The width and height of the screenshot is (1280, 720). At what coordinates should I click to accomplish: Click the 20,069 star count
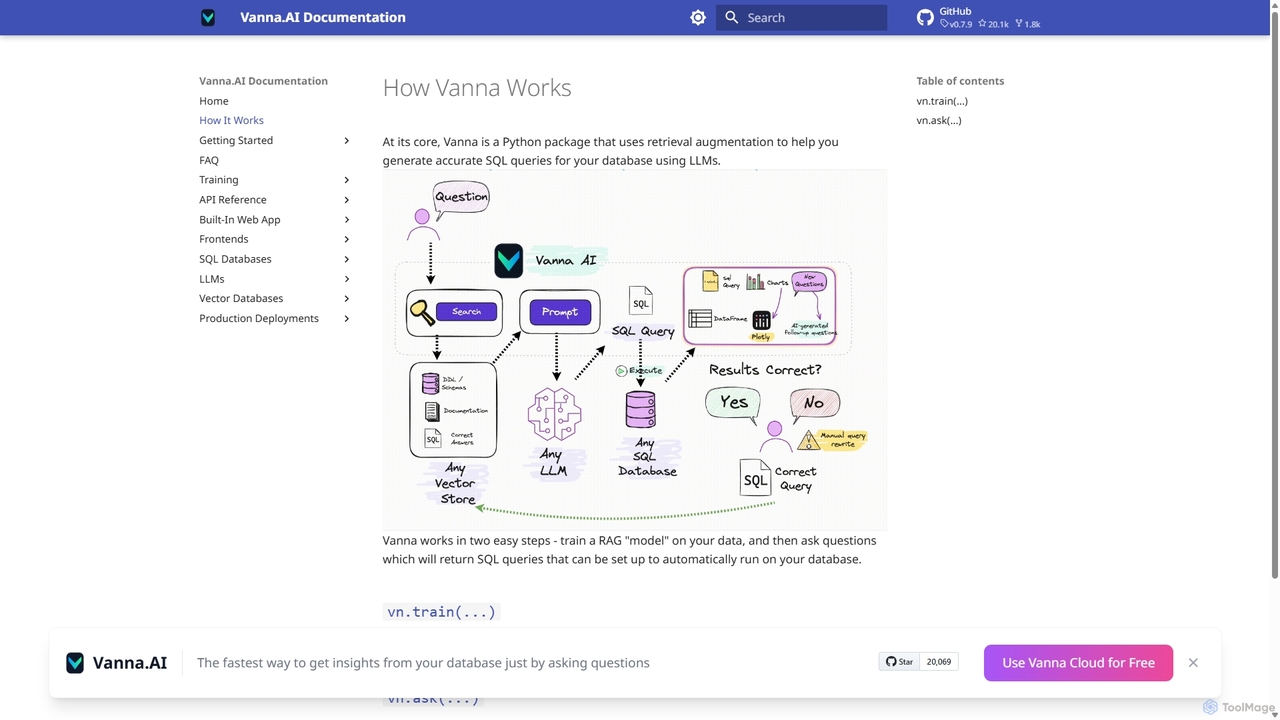(x=939, y=662)
